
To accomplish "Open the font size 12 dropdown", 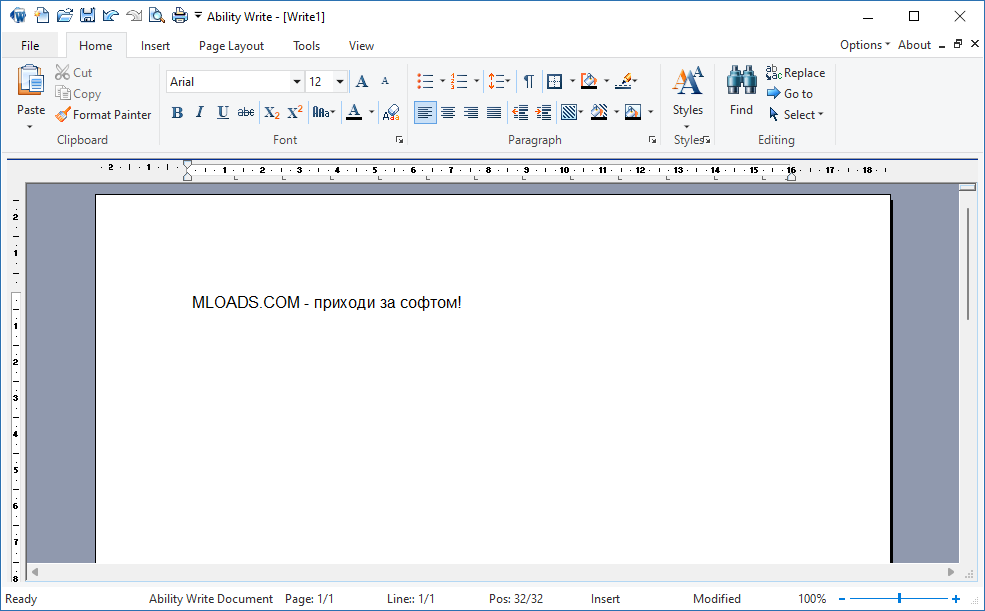I will (340, 82).
